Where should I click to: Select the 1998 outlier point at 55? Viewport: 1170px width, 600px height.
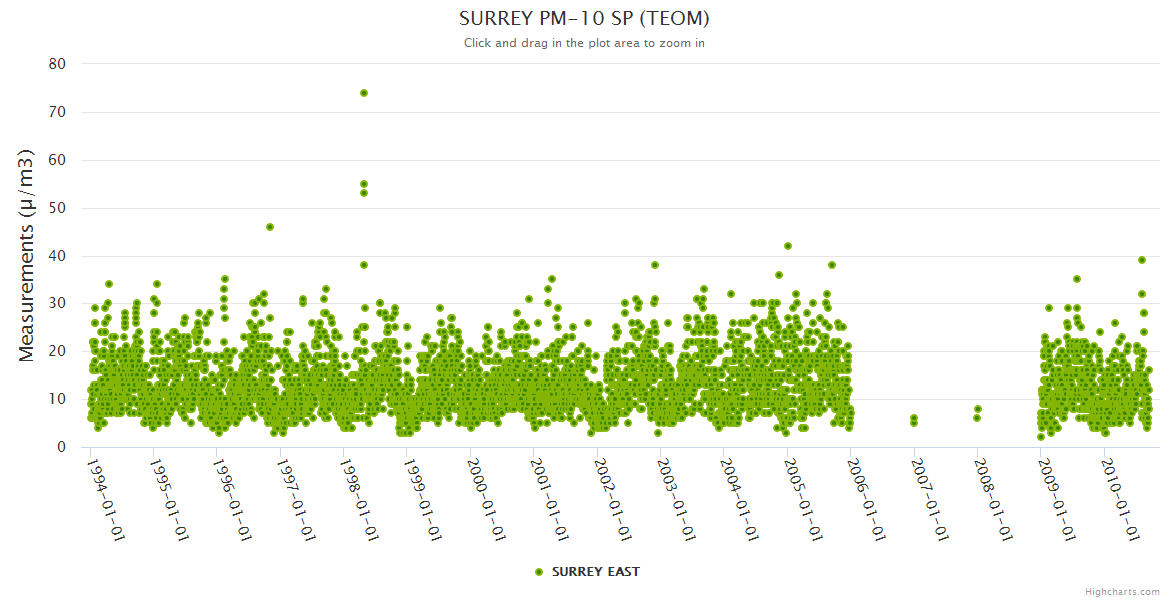364,184
